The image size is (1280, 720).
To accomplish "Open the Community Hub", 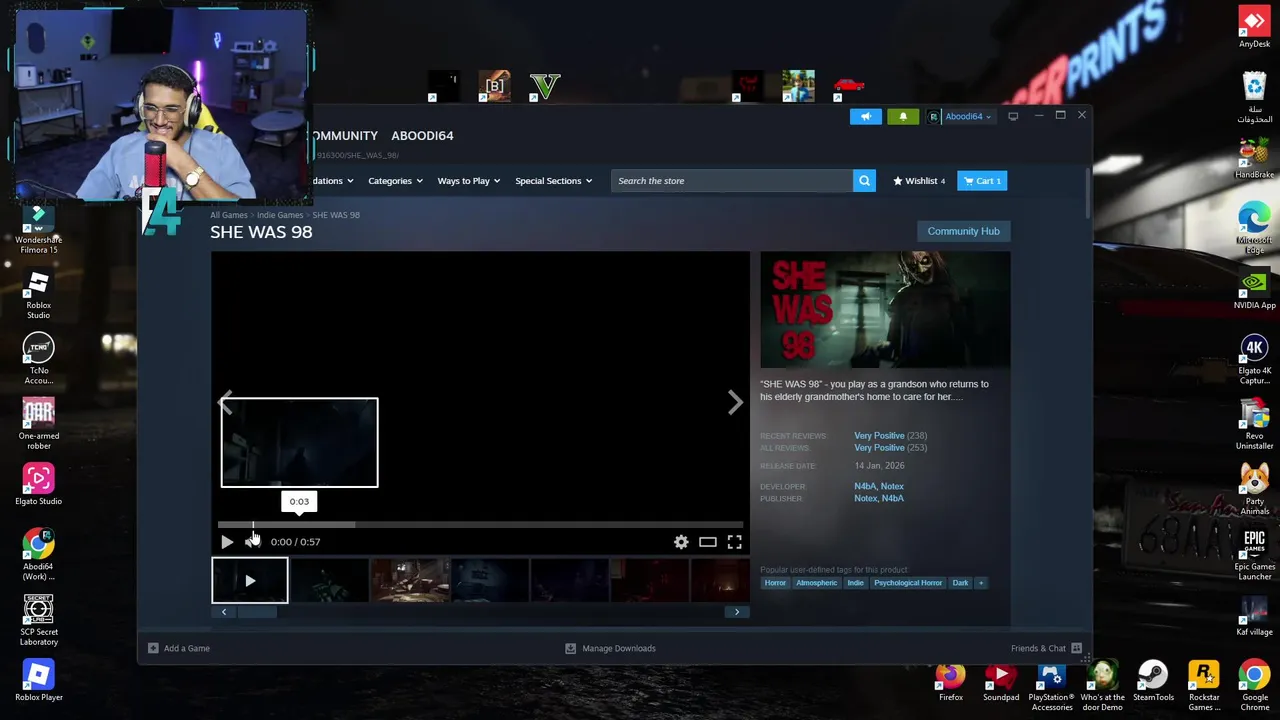I will tap(963, 231).
